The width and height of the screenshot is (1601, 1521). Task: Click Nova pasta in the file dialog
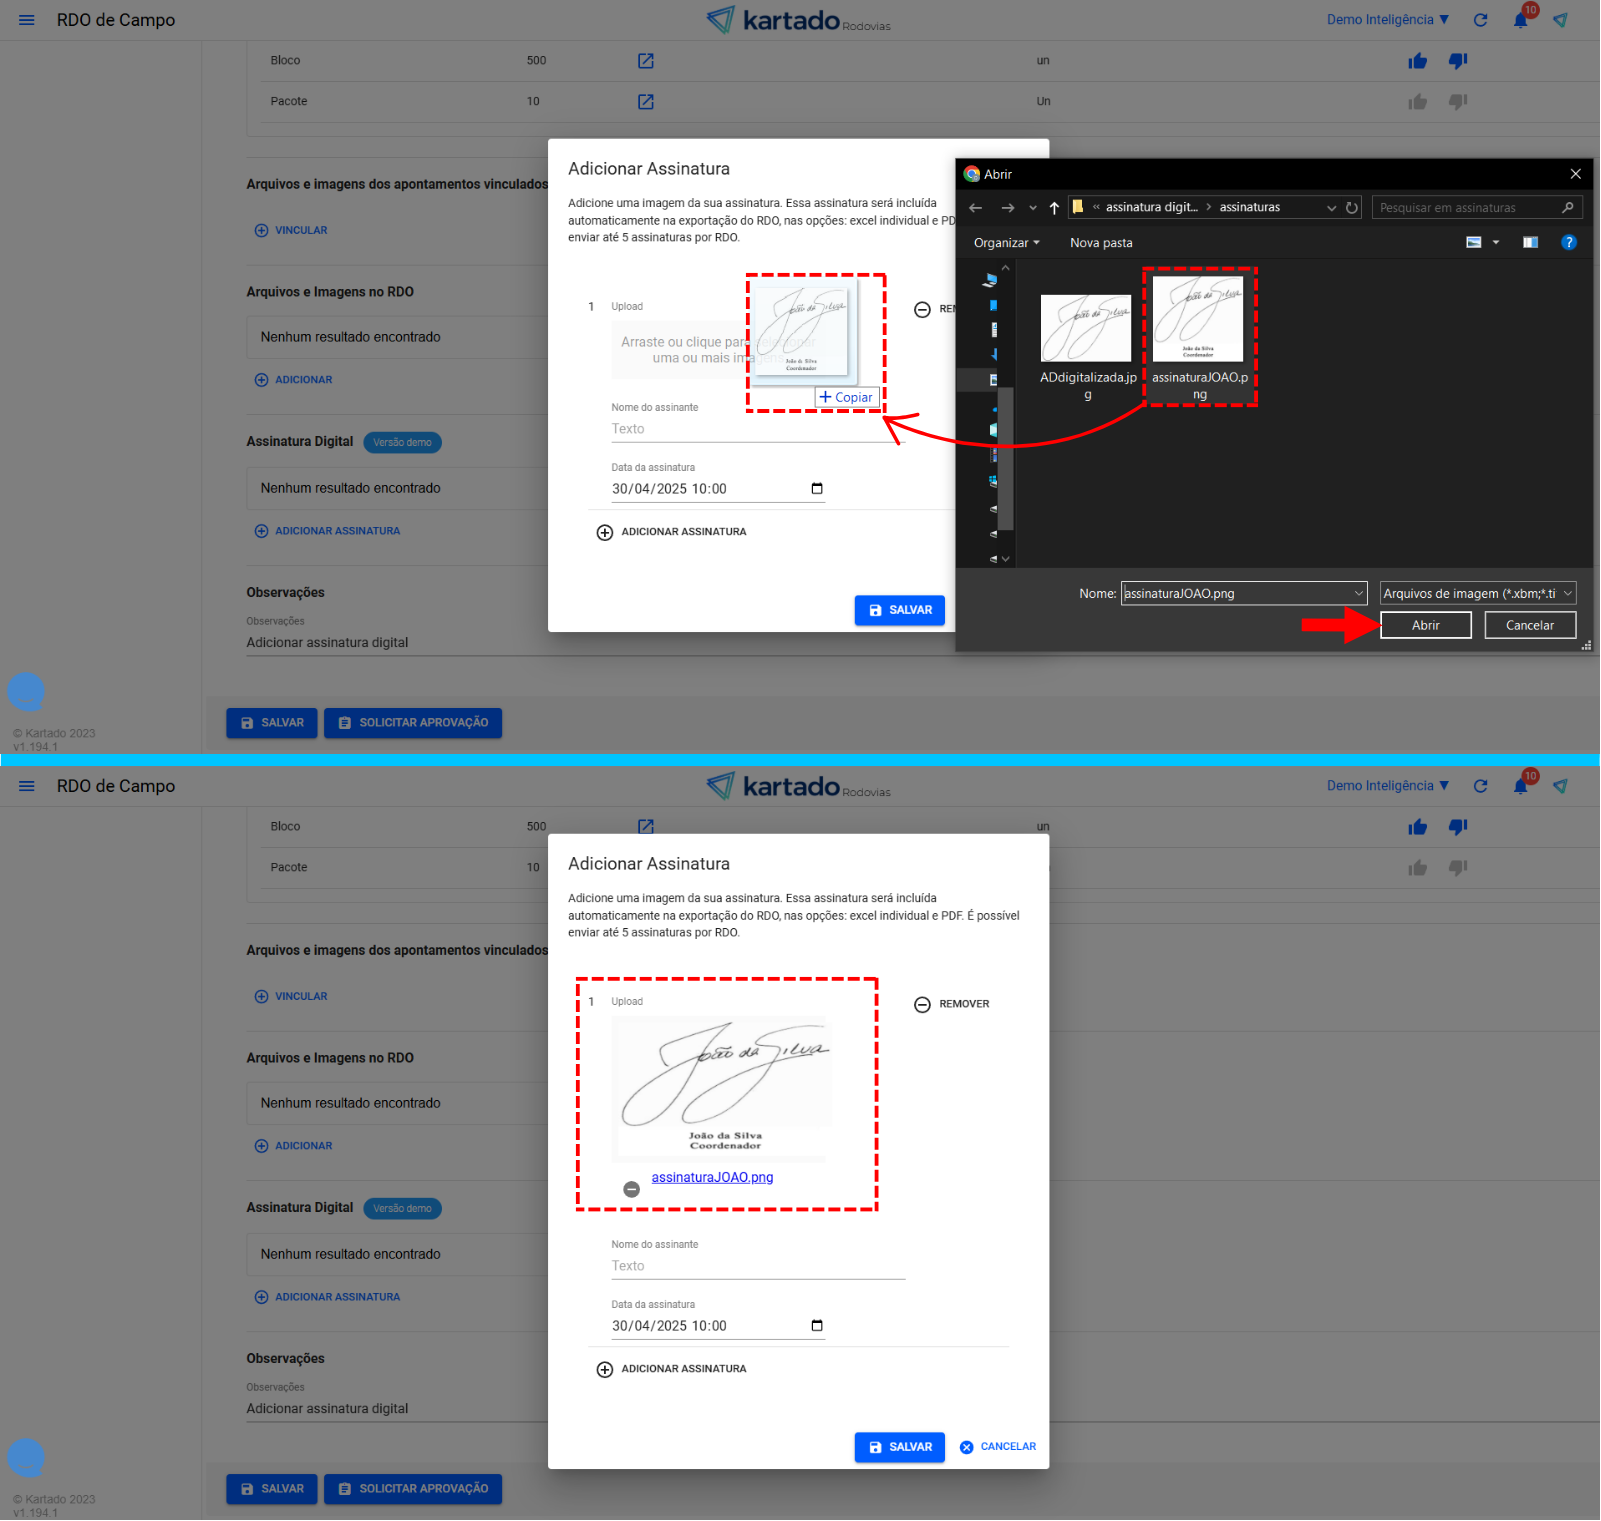pyautogui.click(x=1101, y=243)
